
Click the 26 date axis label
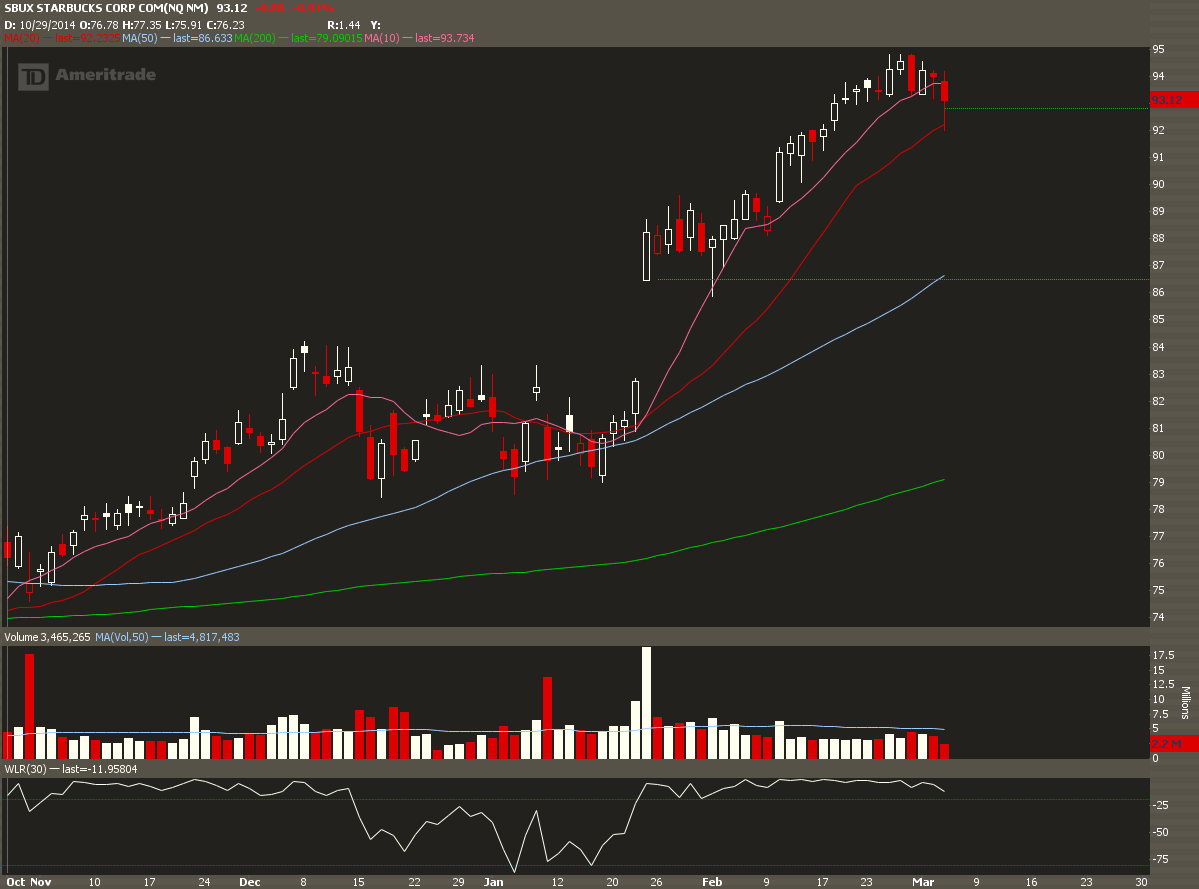[x=656, y=882]
